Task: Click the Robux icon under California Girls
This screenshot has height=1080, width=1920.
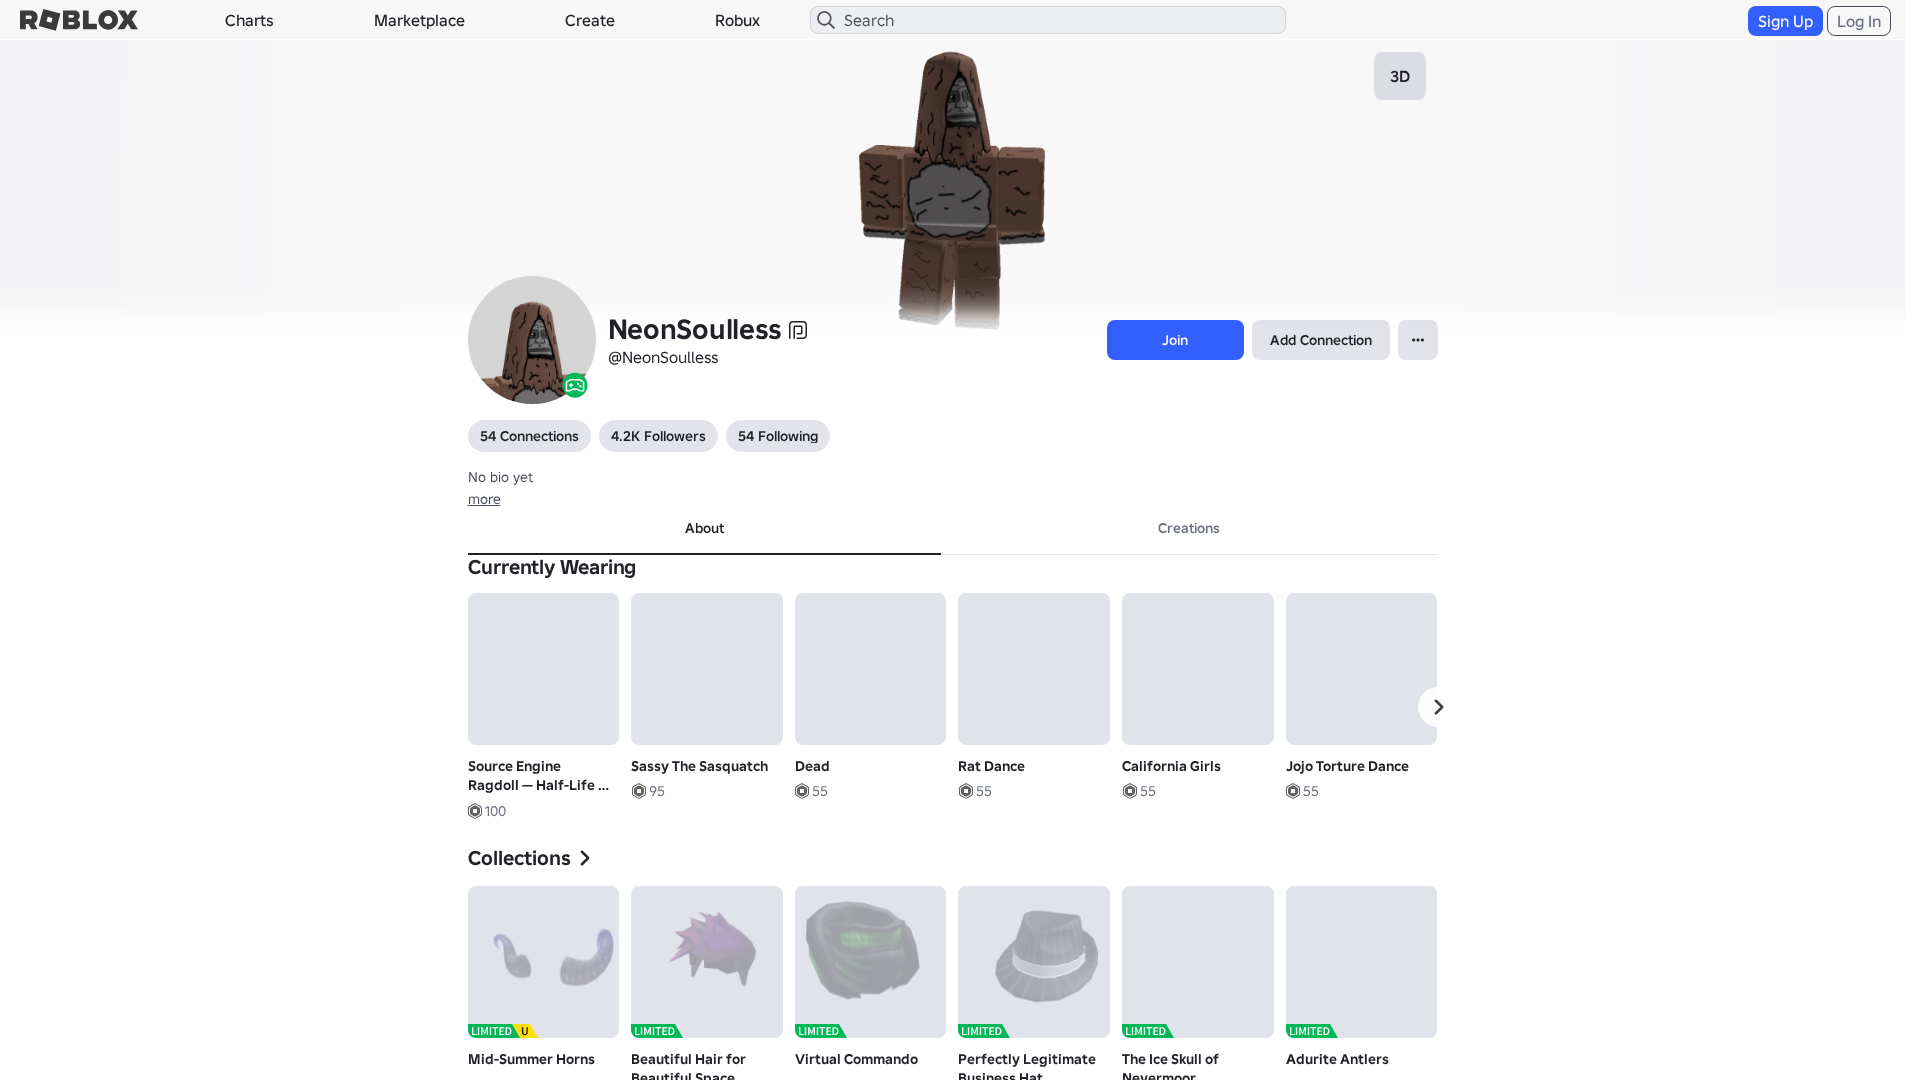Action: 1130,791
